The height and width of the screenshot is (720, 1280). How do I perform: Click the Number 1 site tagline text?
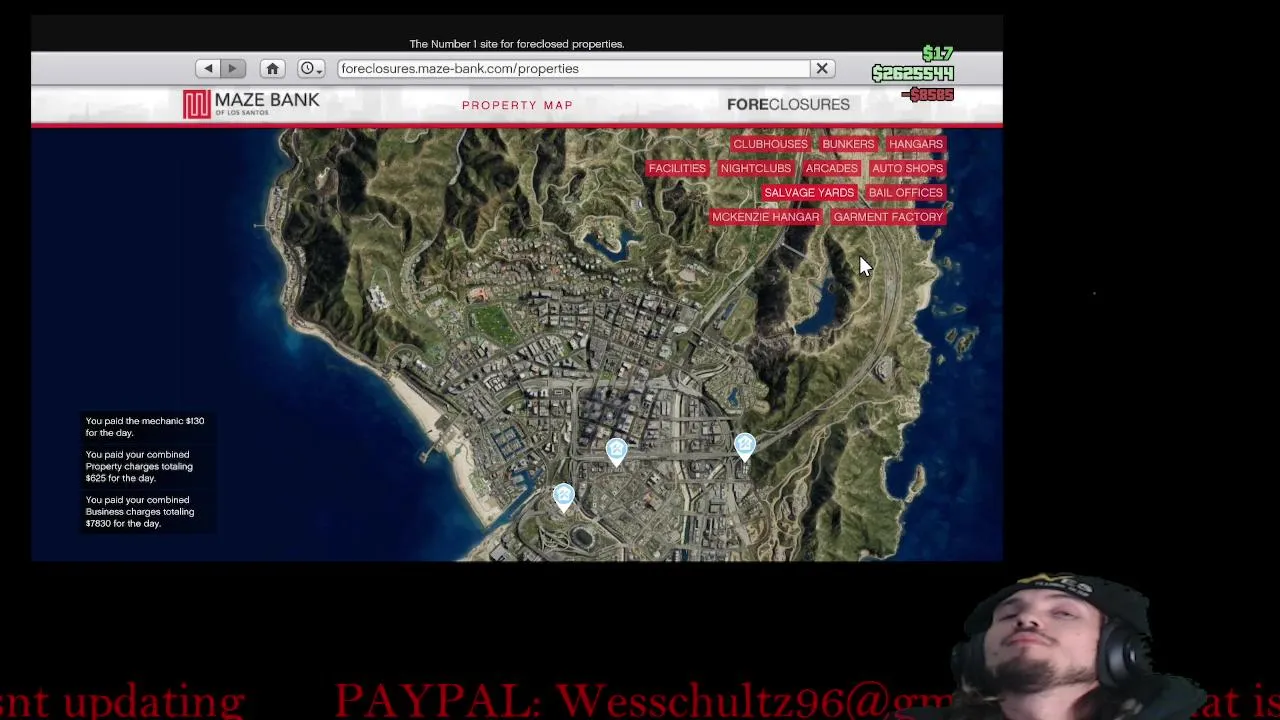pos(517,44)
